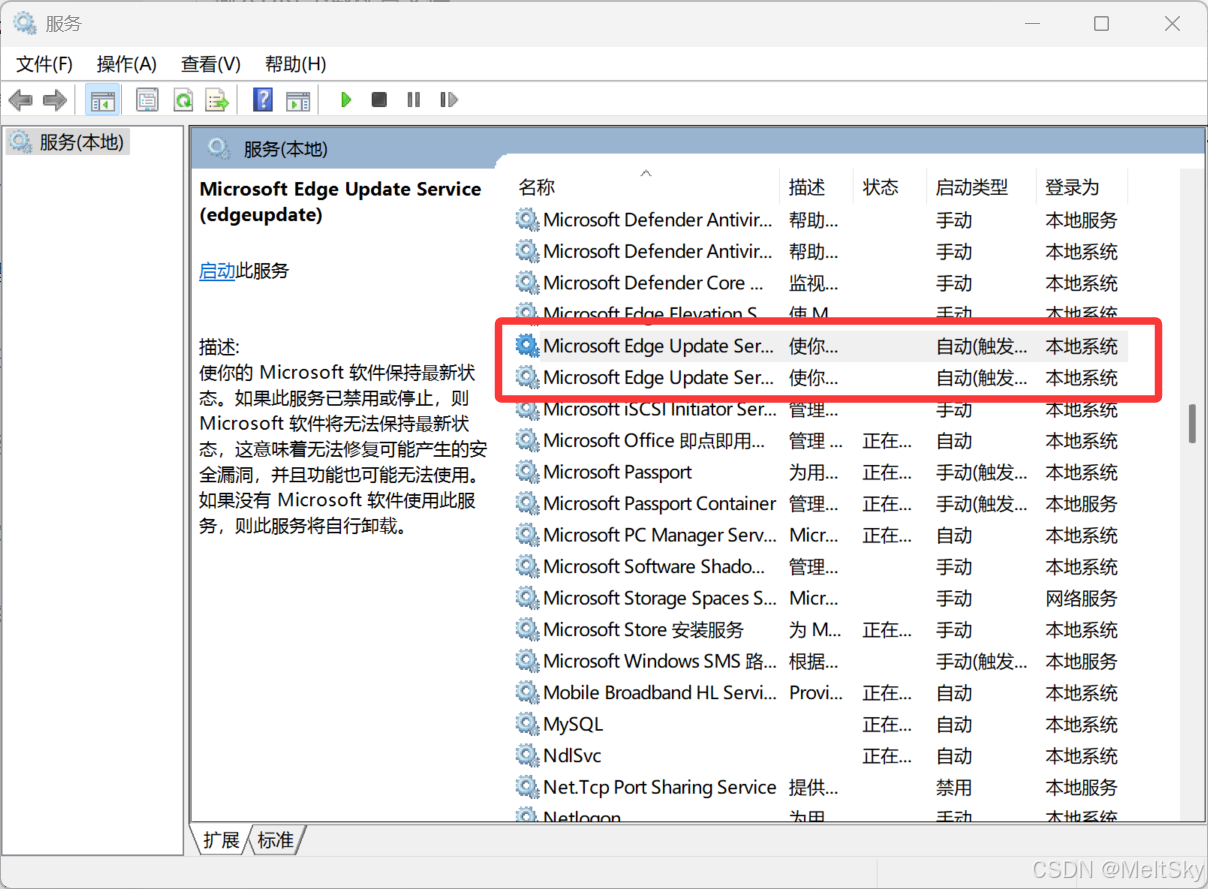1208x889 pixels.
Task: Click the gear icon of MySQL service
Action: click(527, 724)
